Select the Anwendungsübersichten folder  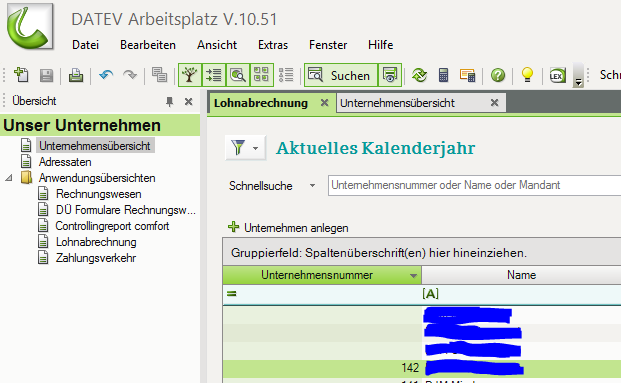[97, 178]
